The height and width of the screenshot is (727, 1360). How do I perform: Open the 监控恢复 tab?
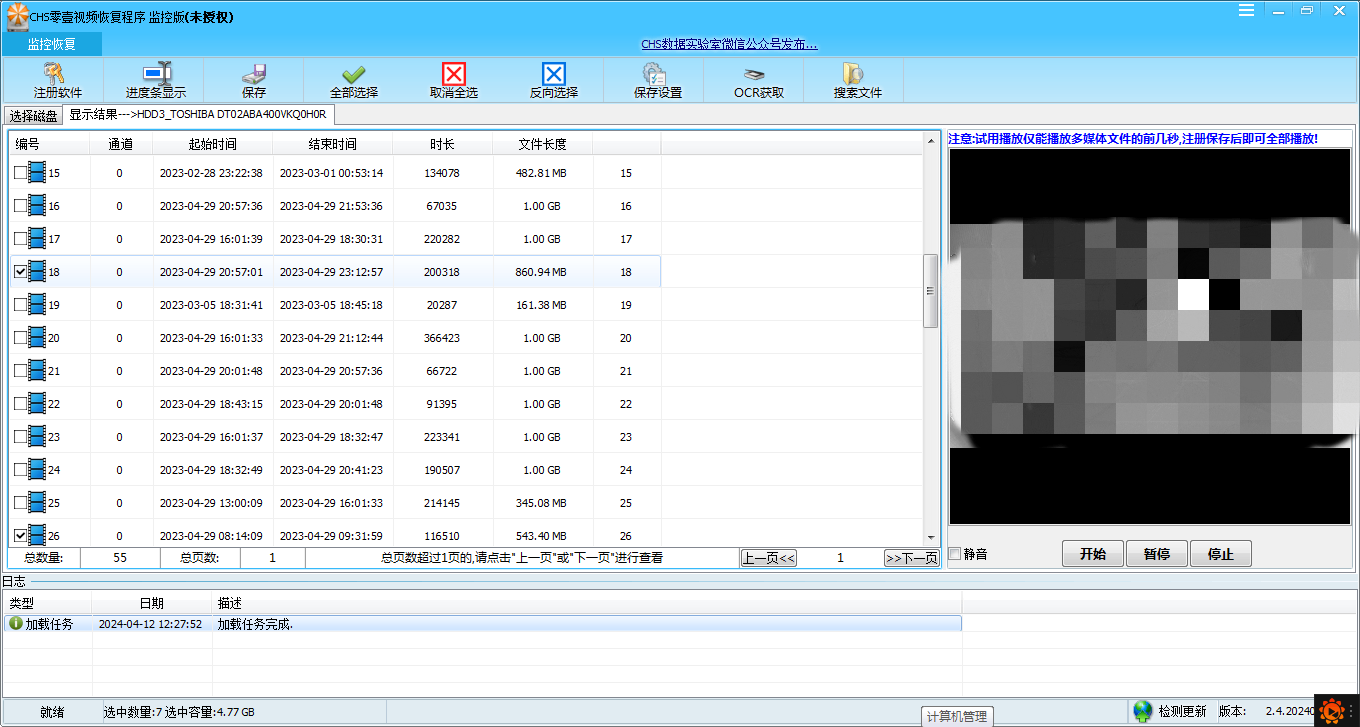pyautogui.click(x=51, y=44)
